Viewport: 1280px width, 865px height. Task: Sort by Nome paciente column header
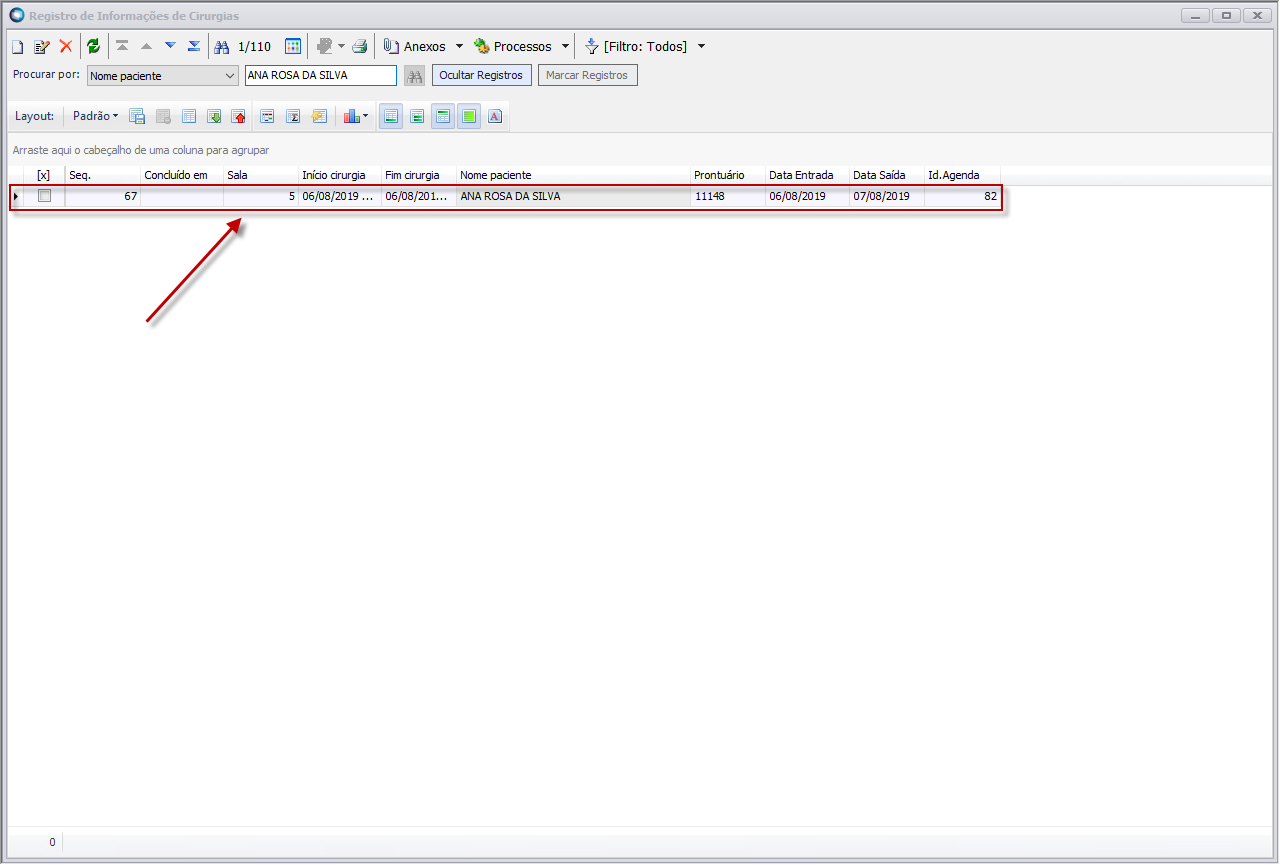tap(574, 175)
